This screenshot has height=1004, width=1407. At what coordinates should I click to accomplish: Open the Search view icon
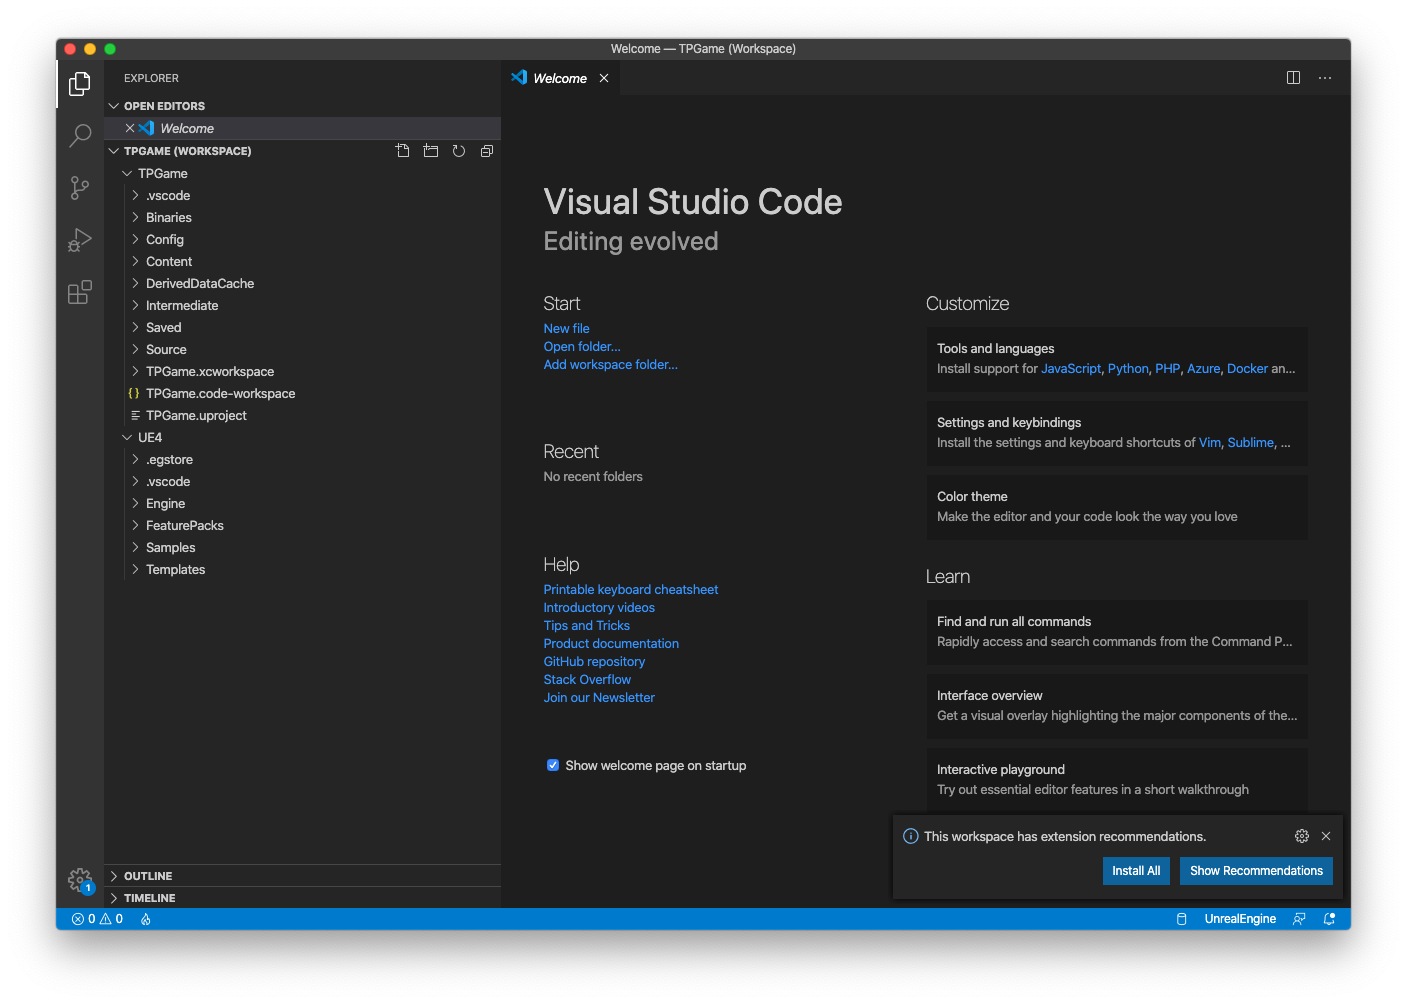pos(80,136)
